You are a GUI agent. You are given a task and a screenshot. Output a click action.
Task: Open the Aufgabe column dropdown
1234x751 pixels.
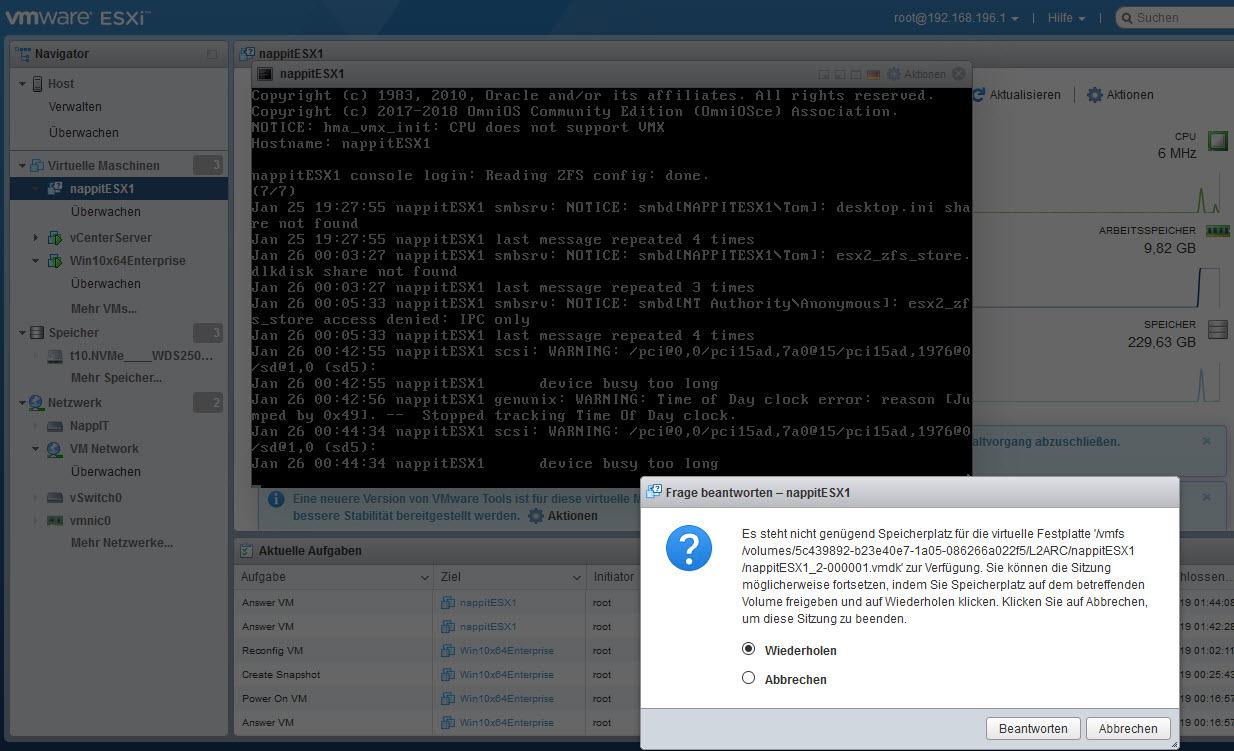[x=424, y=577]
